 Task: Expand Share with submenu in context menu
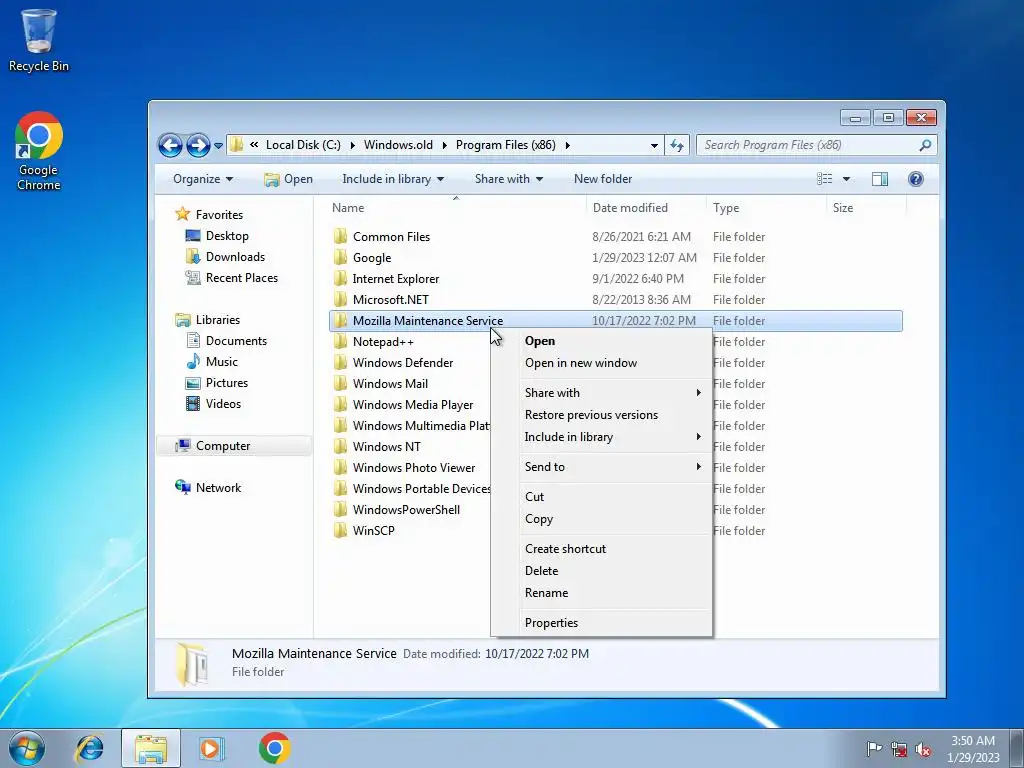601,392
